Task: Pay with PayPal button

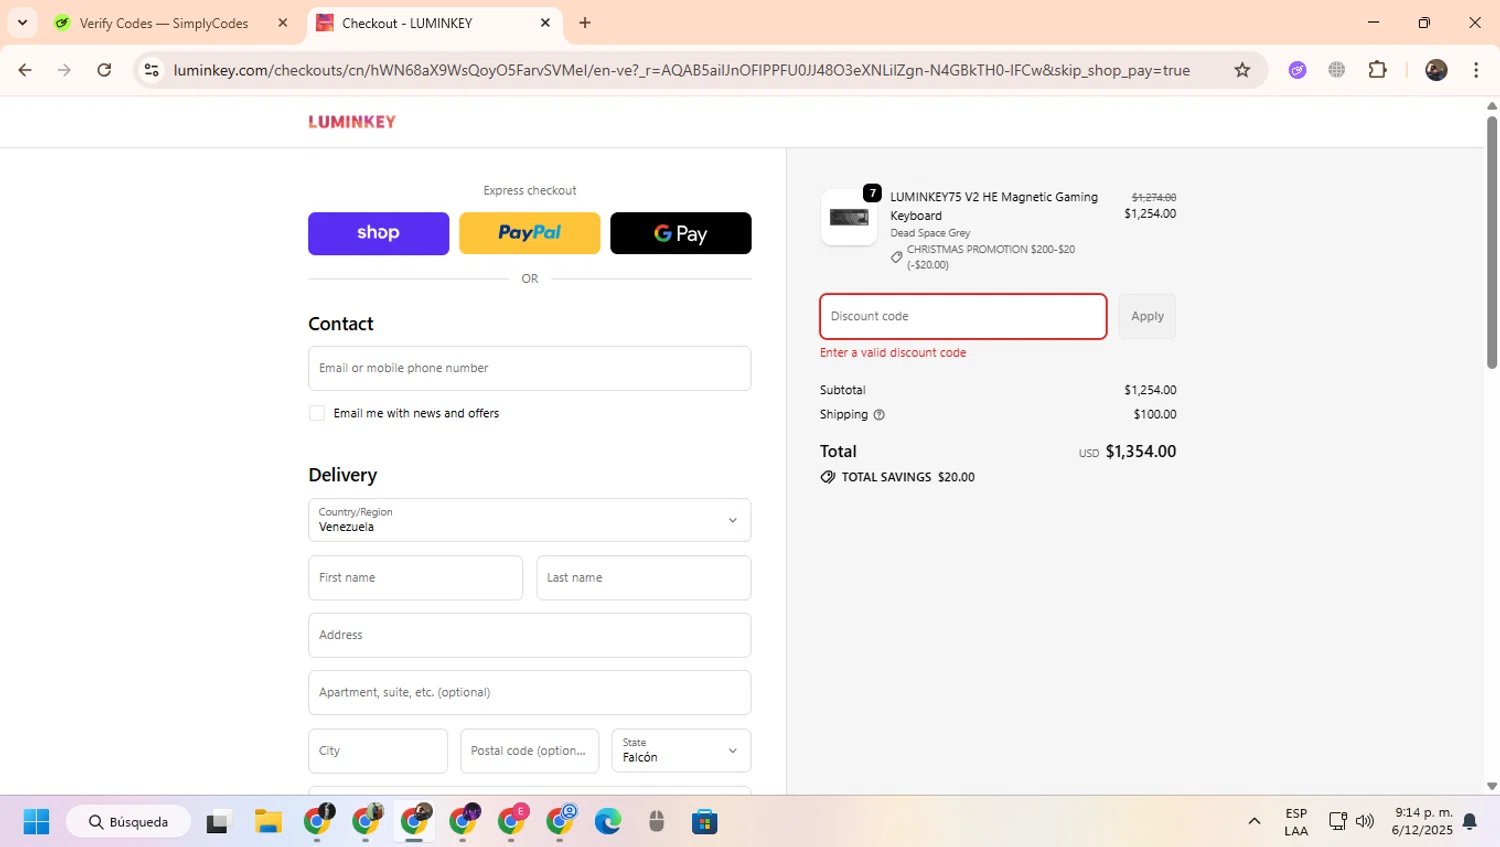Action: [x=529, y=233]
